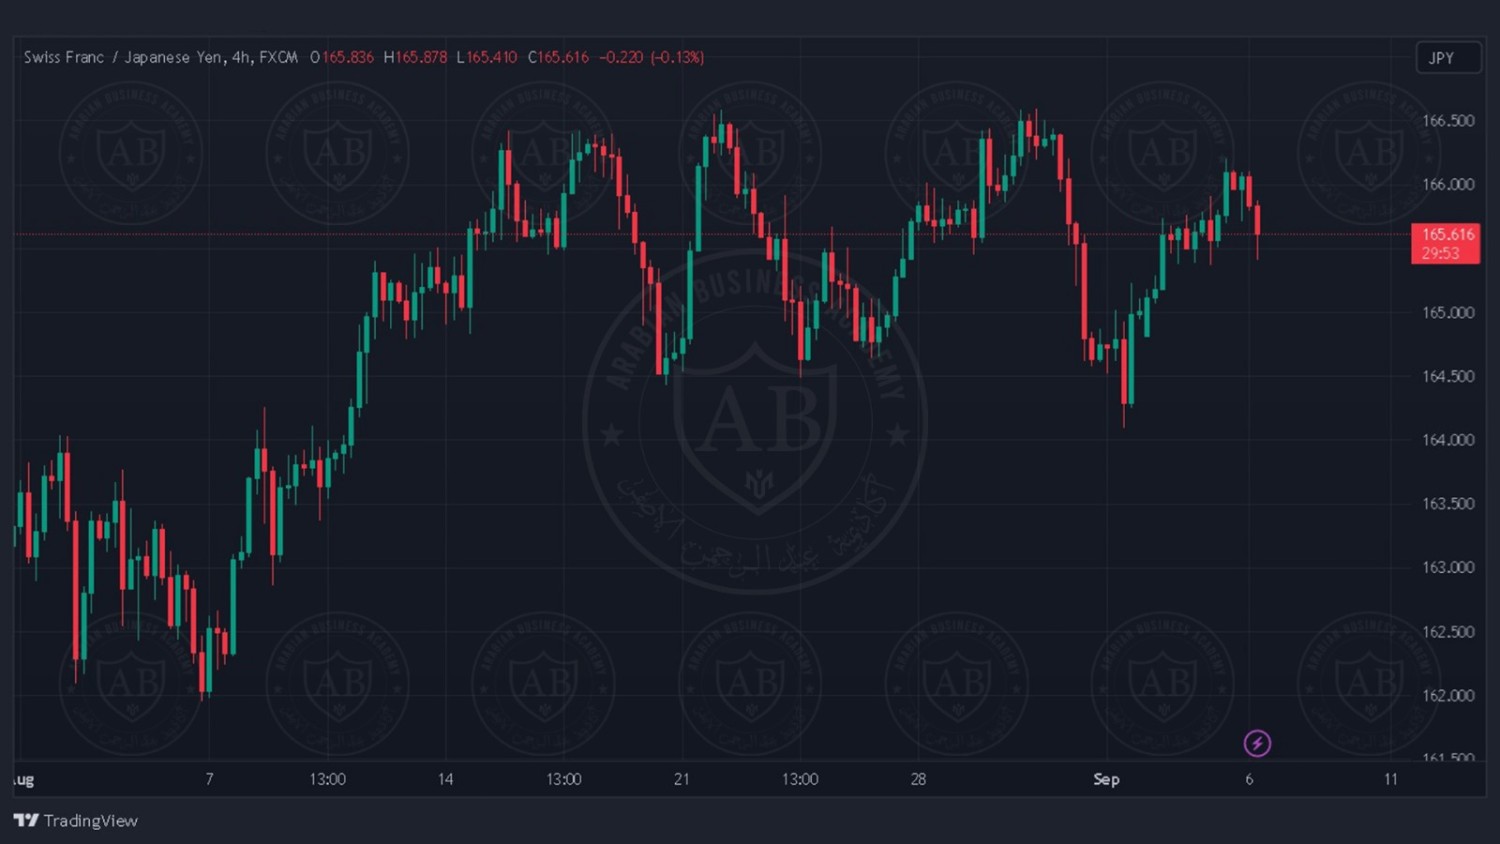Click the high value H165.878
The height and width of the screenshot is (844, 1500).
pos(415,57)
